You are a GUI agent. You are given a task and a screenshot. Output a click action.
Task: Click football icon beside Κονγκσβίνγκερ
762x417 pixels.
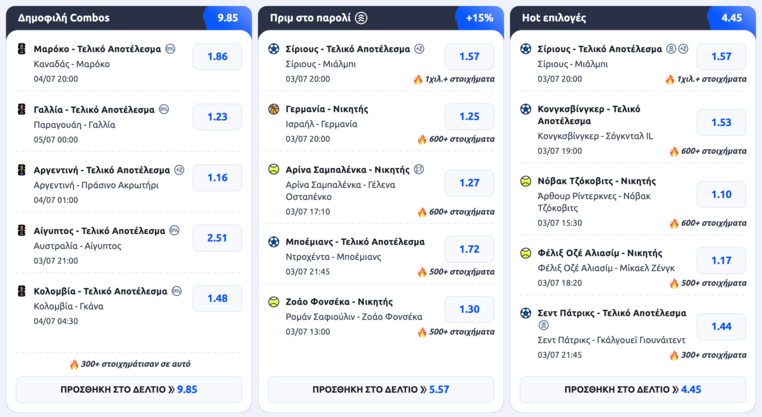(525, 109)
